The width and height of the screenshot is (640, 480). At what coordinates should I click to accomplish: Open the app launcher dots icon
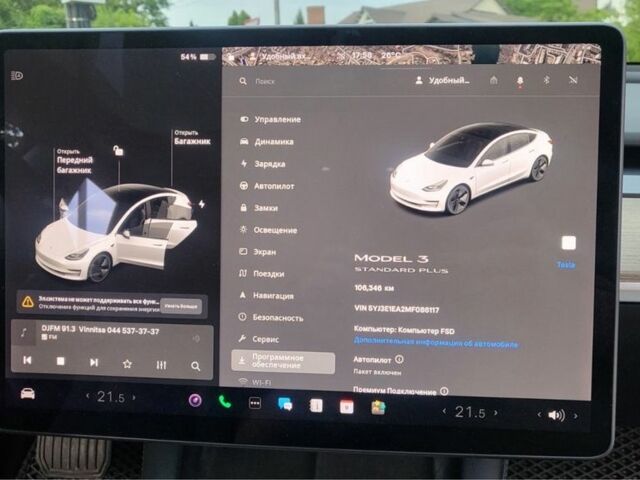255,403
